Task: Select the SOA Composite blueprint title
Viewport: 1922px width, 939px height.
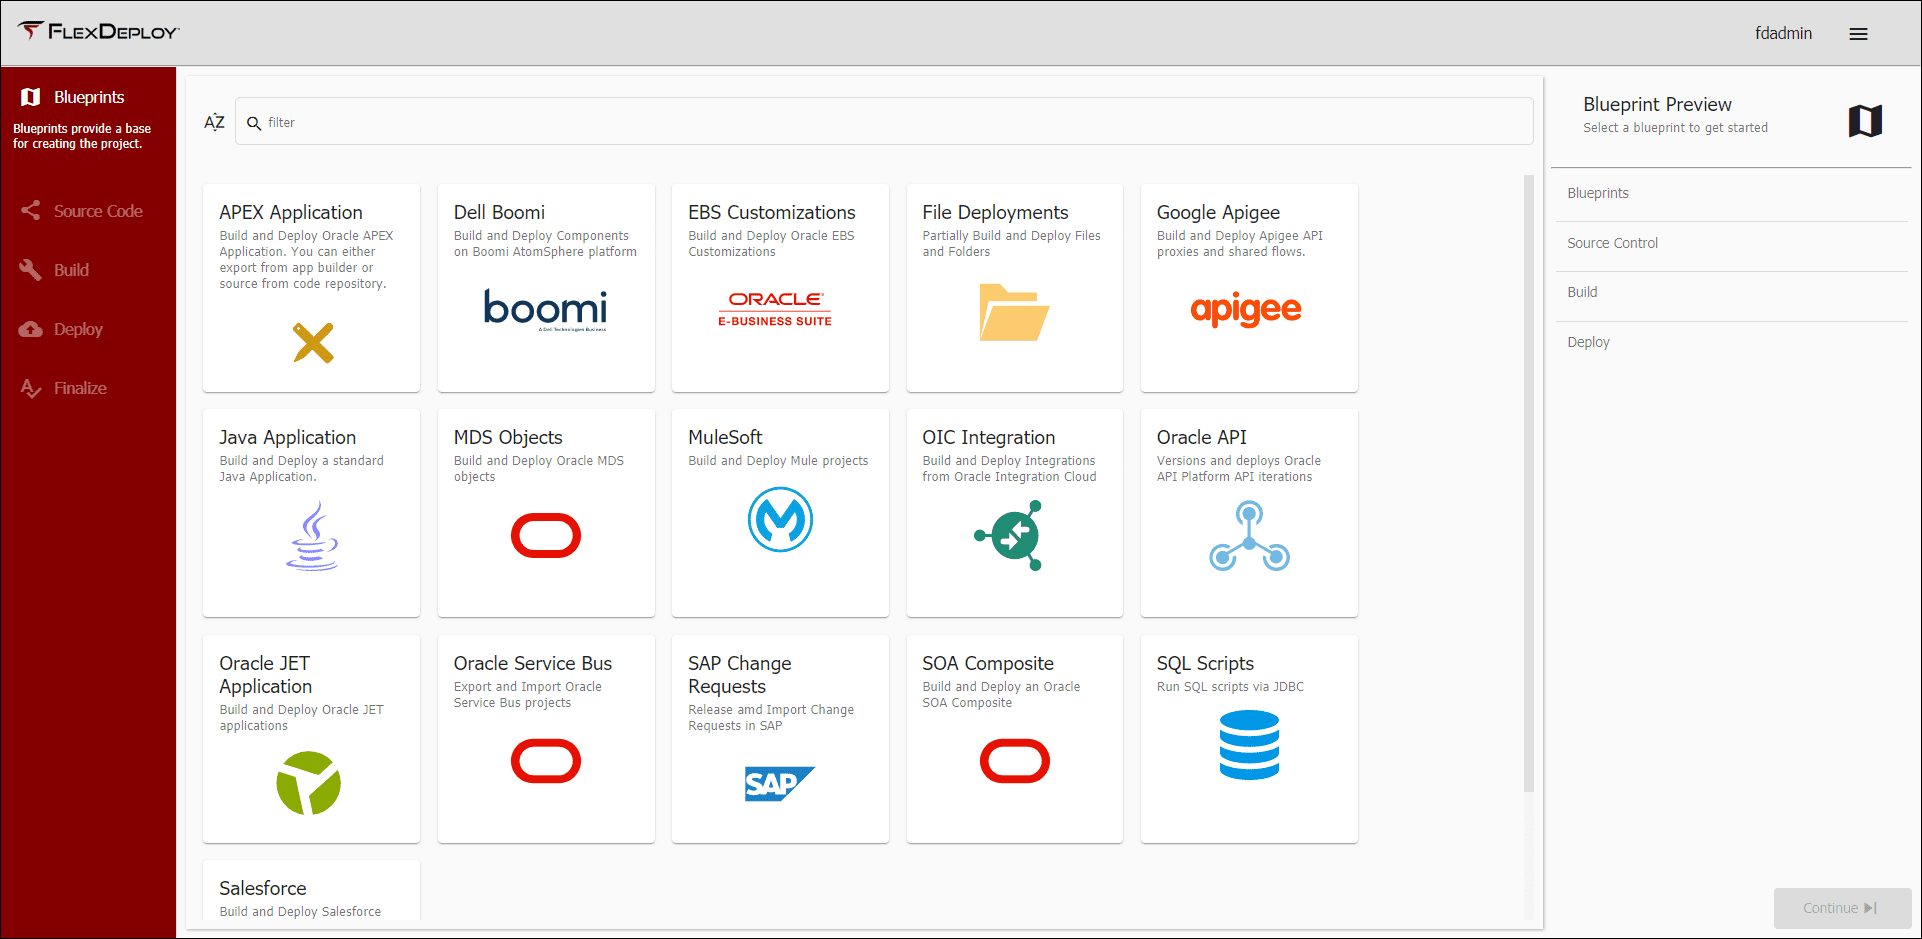Action: (988, 664)
